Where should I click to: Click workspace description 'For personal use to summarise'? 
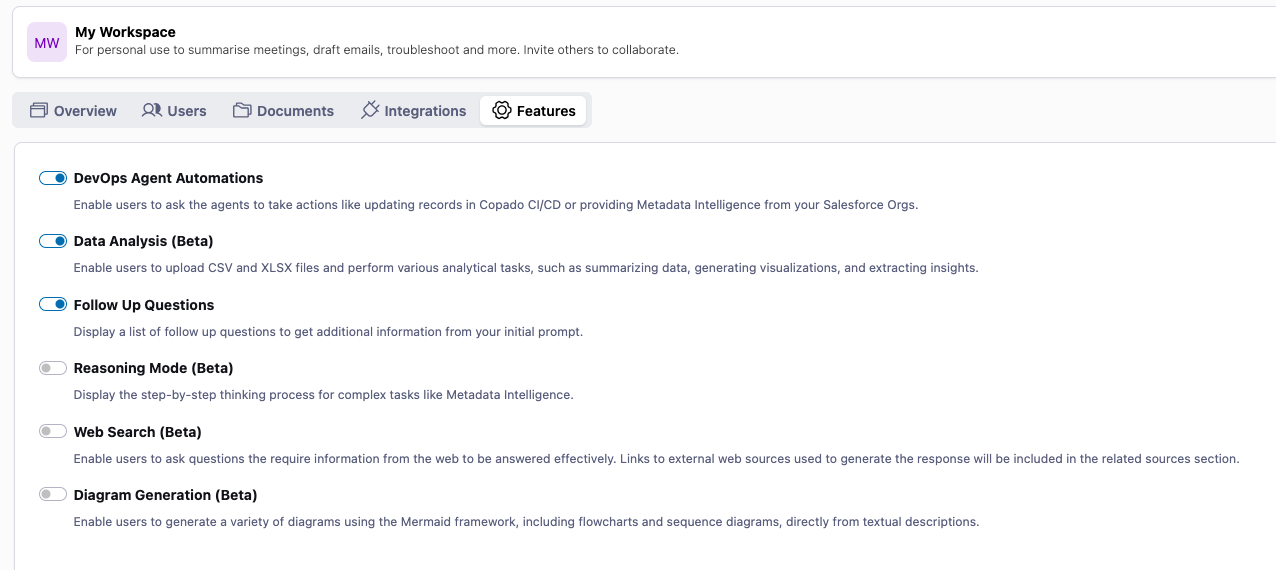(377, 49)
